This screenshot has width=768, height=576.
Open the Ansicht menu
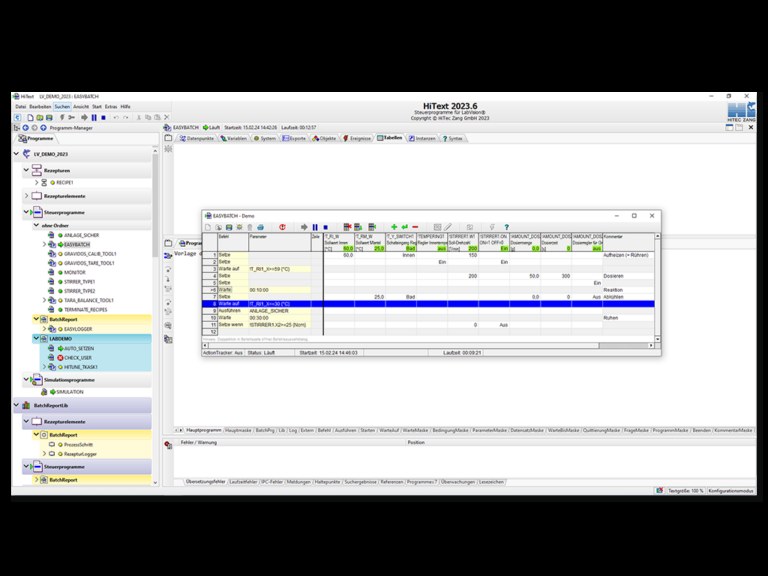coord(81,106)
